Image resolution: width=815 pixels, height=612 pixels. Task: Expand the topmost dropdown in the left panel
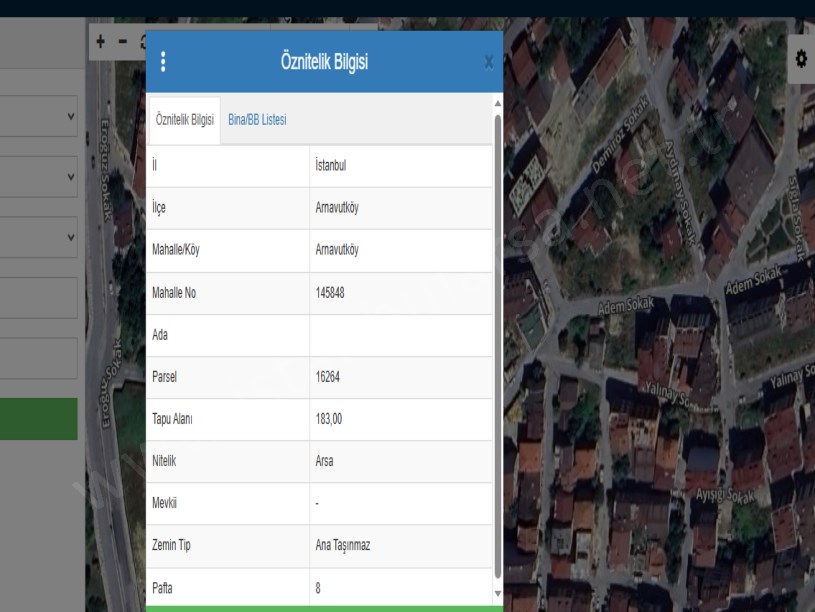[38, 116]
